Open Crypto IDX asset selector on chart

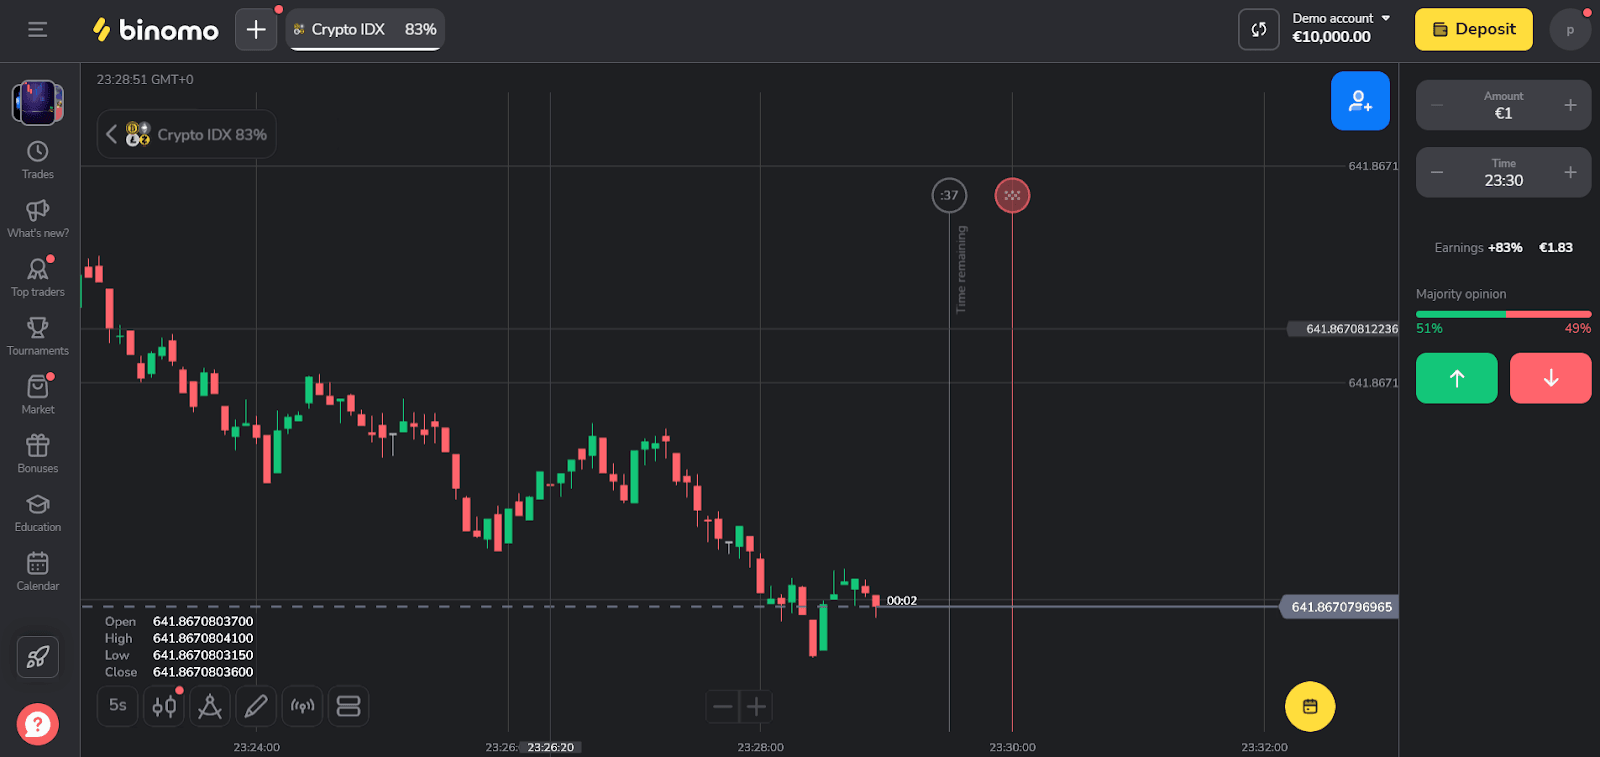(x=187, y=134)
